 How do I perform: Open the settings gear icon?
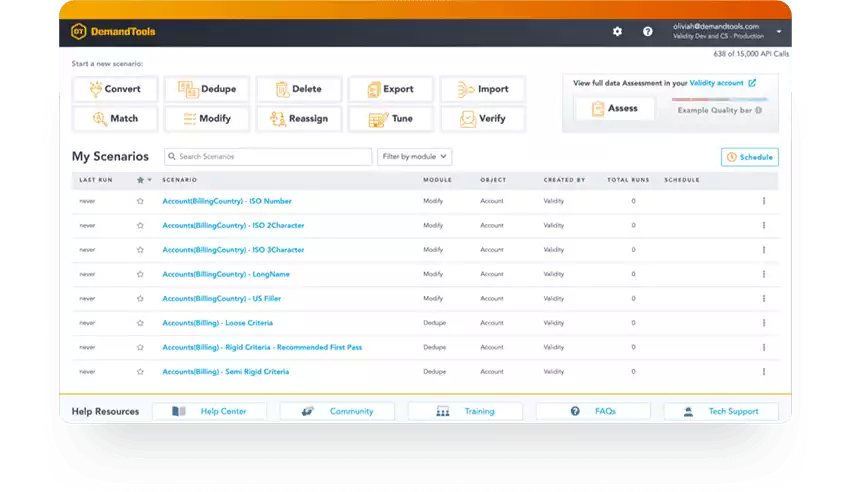(x=617, y=32)
